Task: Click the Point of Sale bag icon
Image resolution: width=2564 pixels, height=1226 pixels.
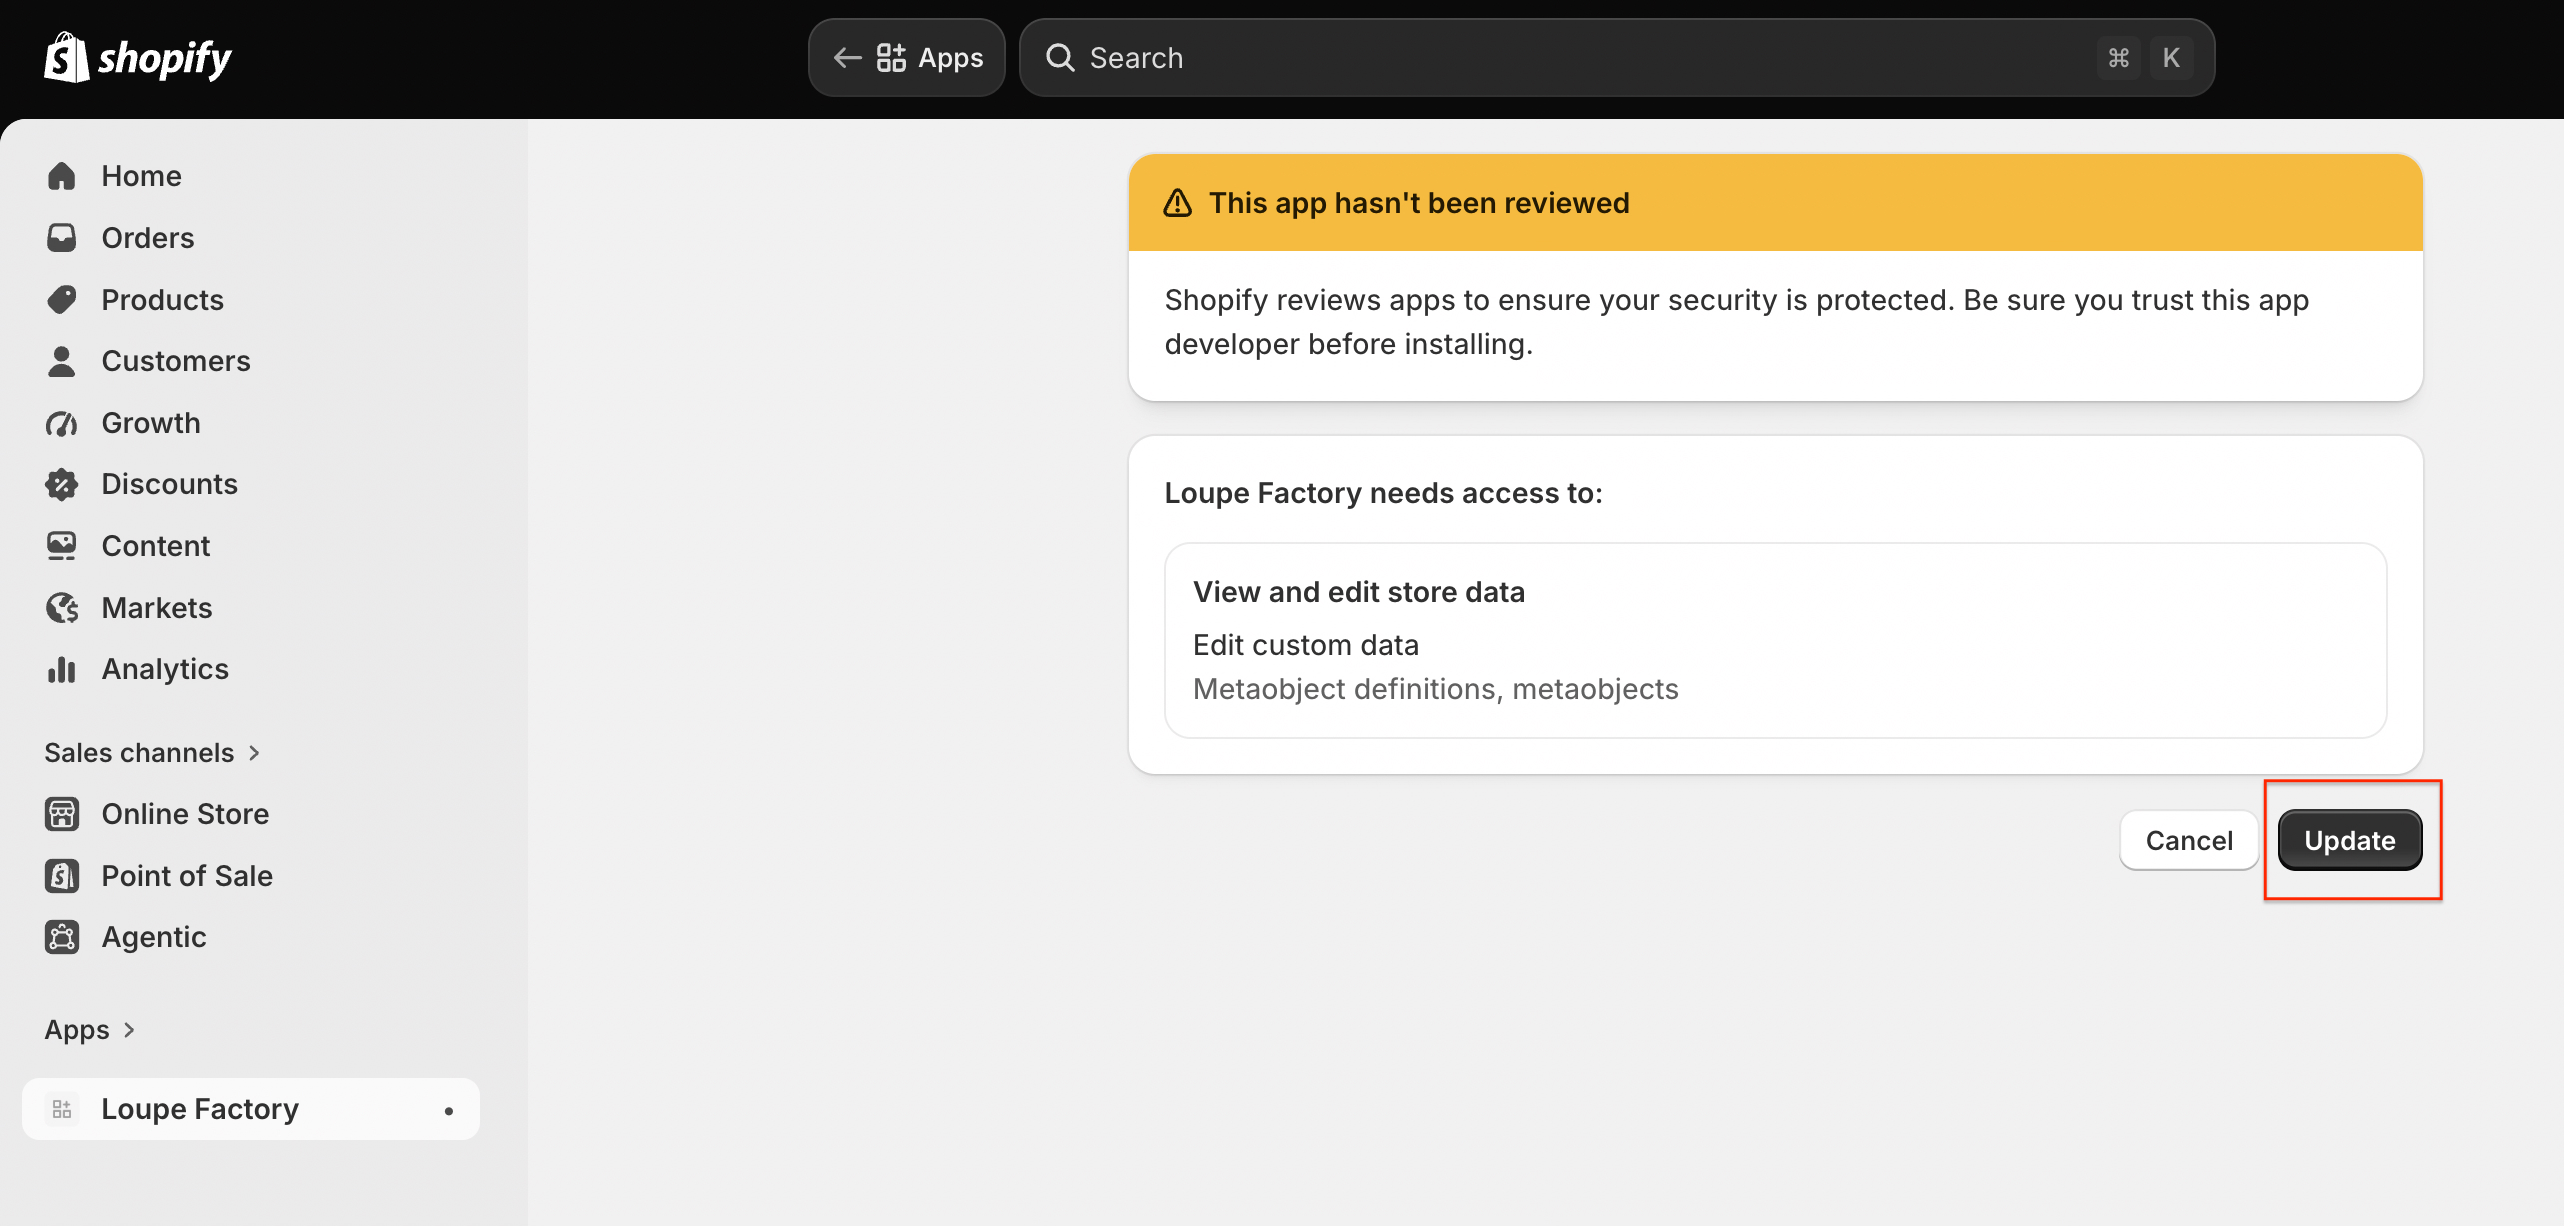Action: [62, 876]
